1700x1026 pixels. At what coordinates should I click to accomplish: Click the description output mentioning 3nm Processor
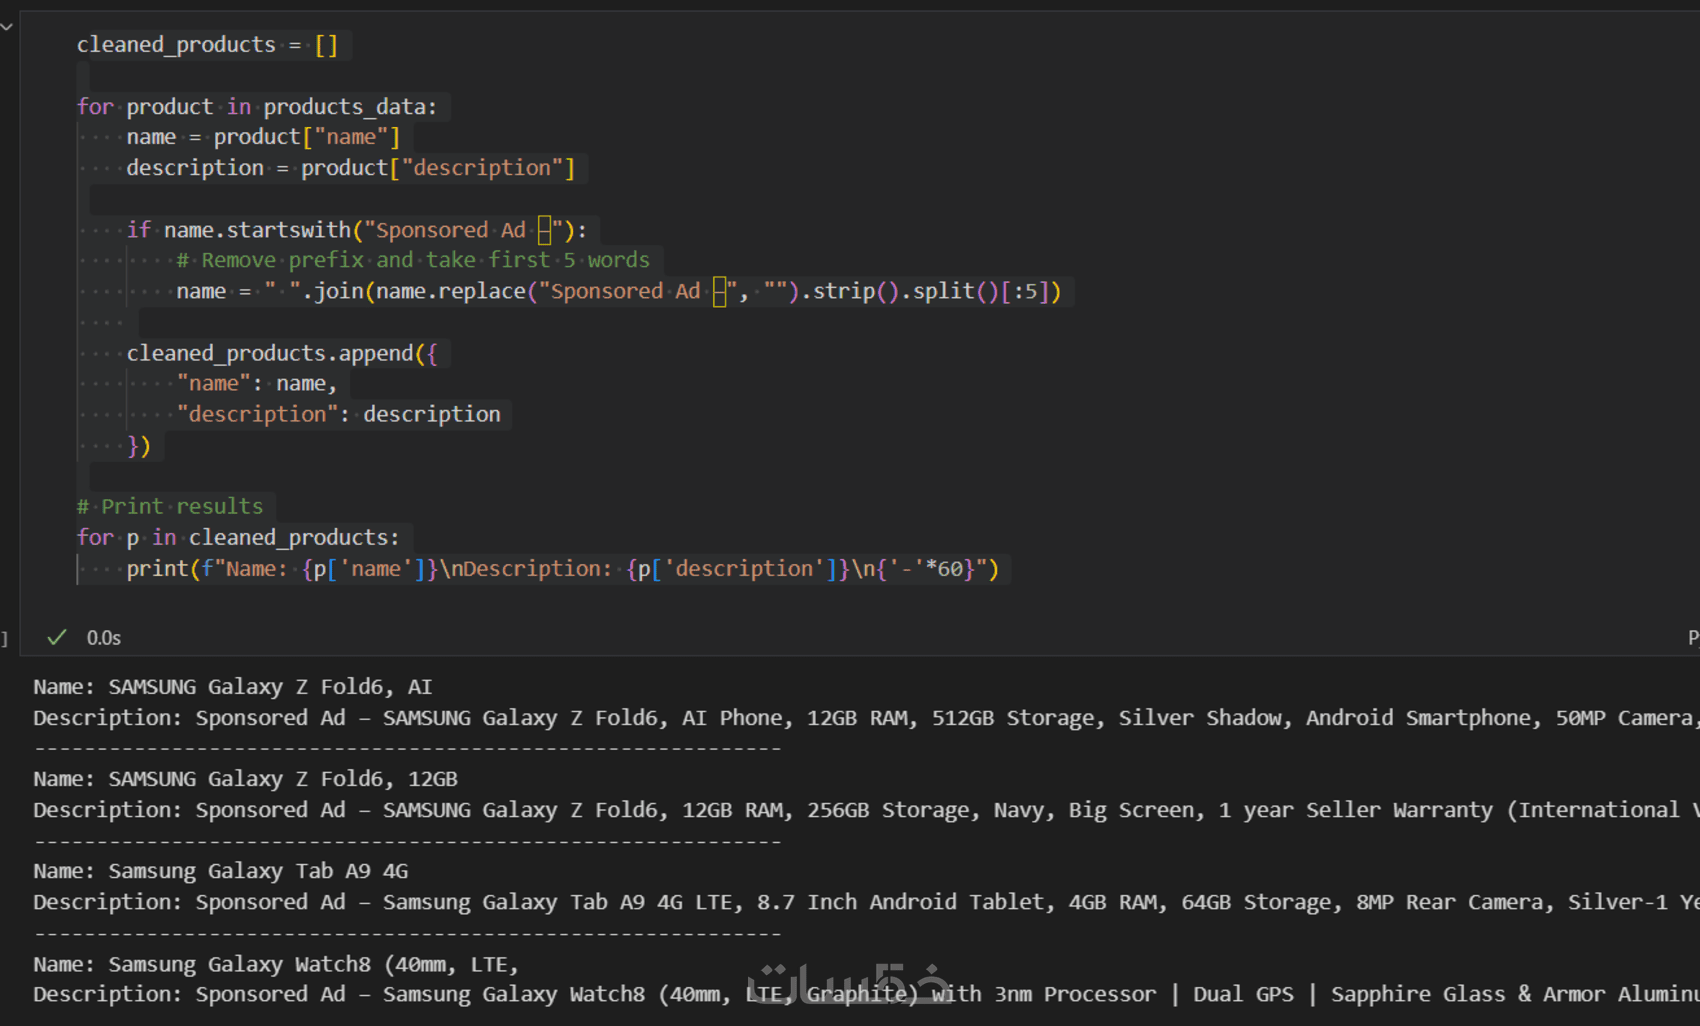pos(866,995)
